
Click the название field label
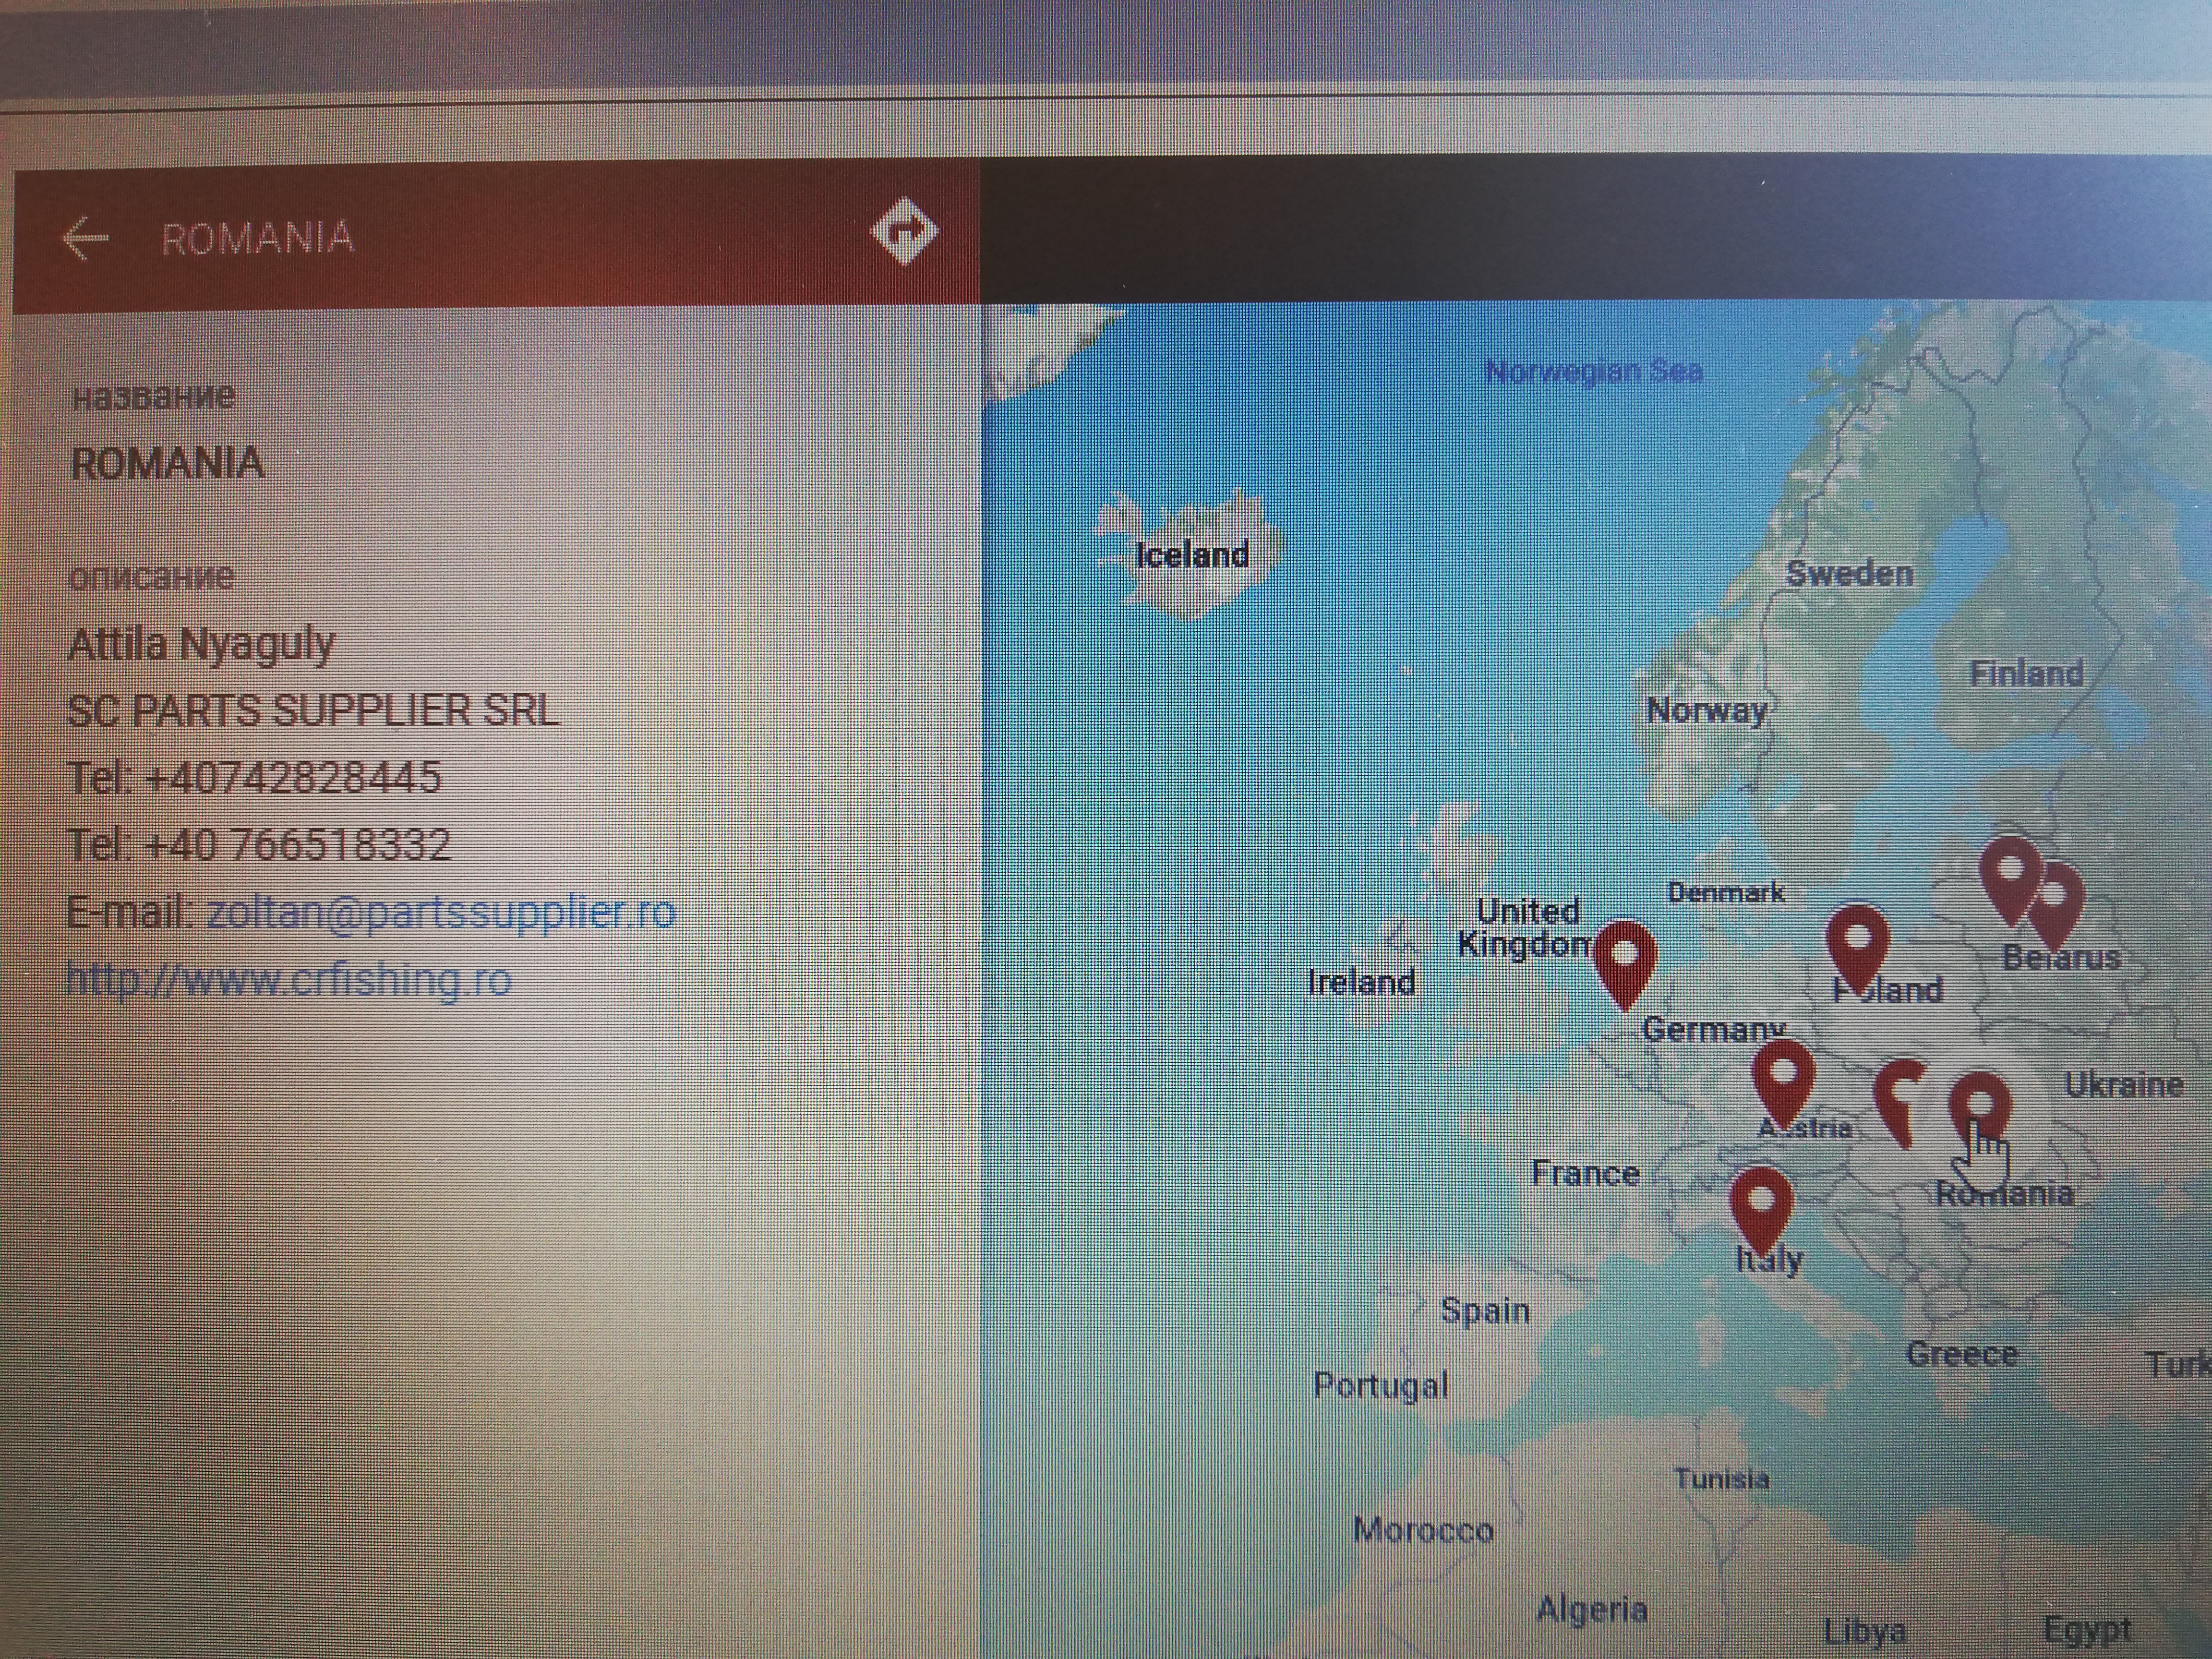pos(154,396)
